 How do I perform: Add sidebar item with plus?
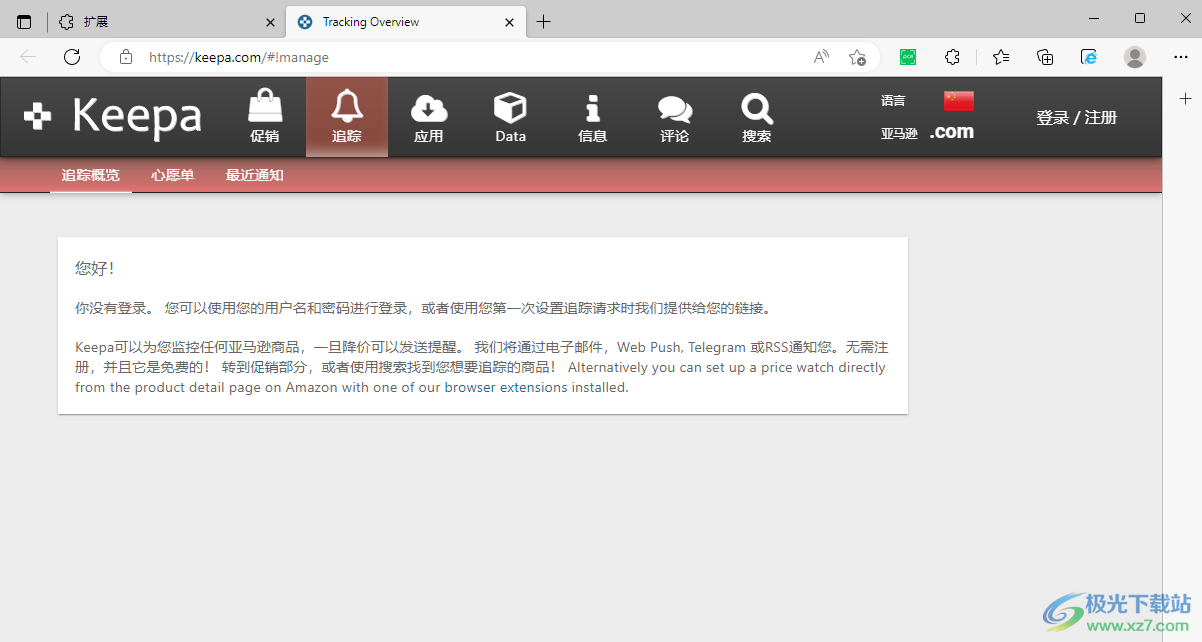tap(1185, 98)
